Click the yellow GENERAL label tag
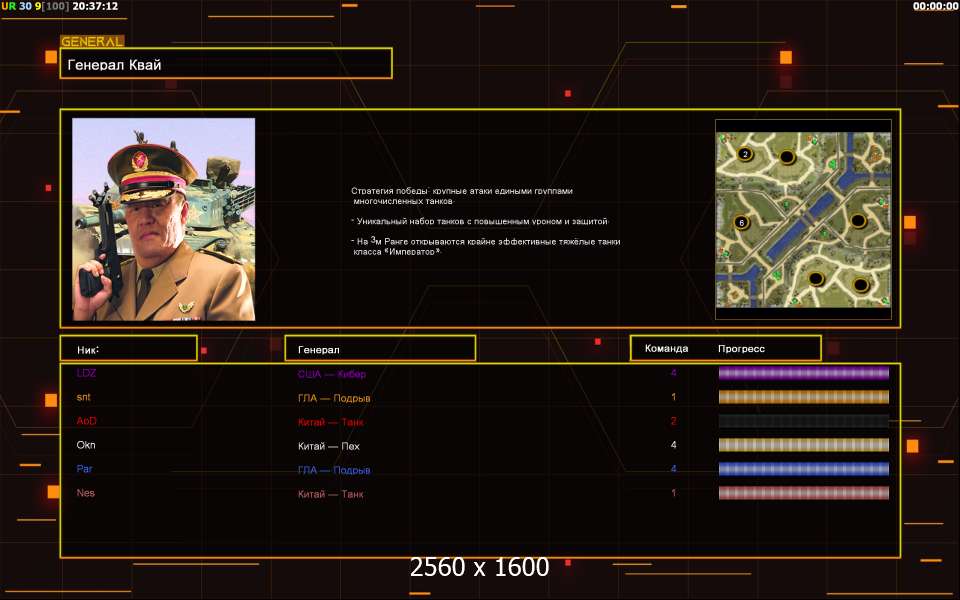Viewport: 960px width, 600px height. pos(92,41)
